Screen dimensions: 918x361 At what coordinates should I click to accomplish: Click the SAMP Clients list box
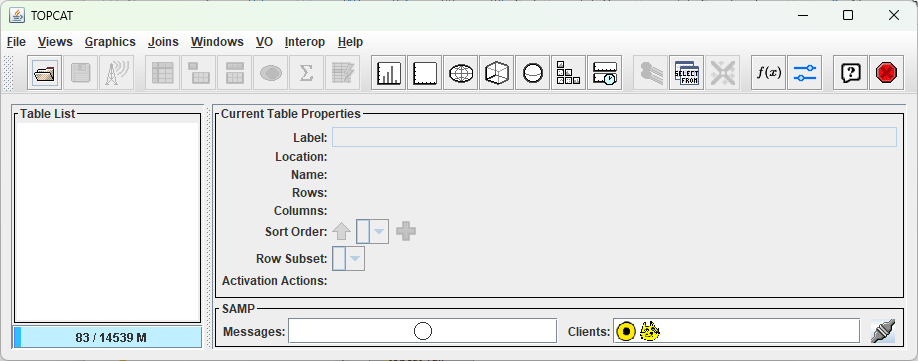click(737, 331)
